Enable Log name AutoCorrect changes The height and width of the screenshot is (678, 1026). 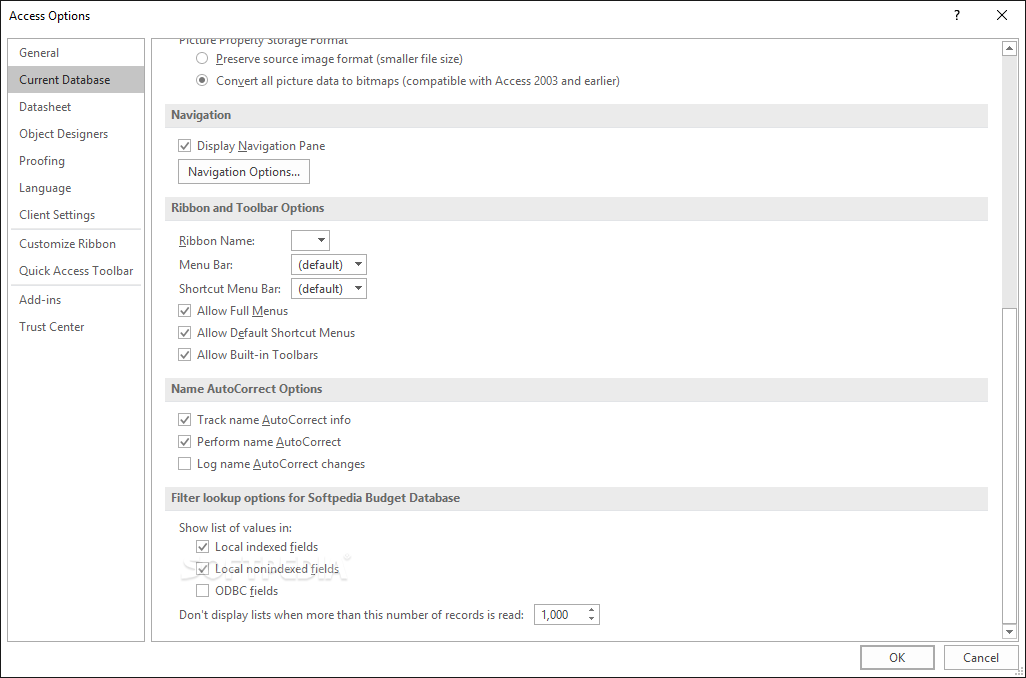(x=185, y=464)
